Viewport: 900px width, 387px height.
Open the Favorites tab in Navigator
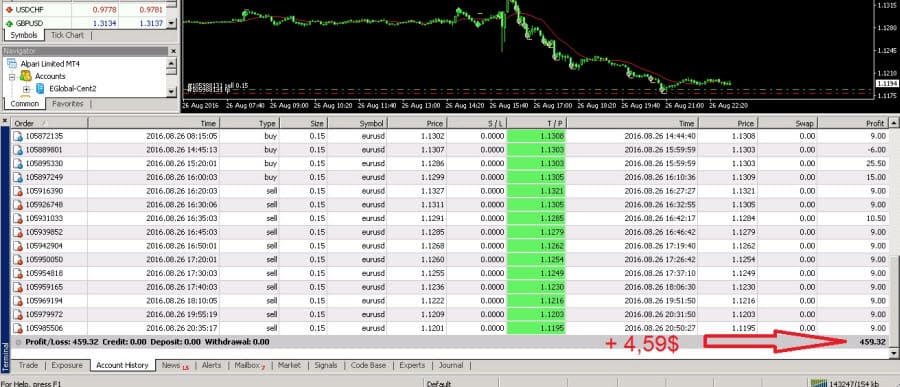[67, 104]
